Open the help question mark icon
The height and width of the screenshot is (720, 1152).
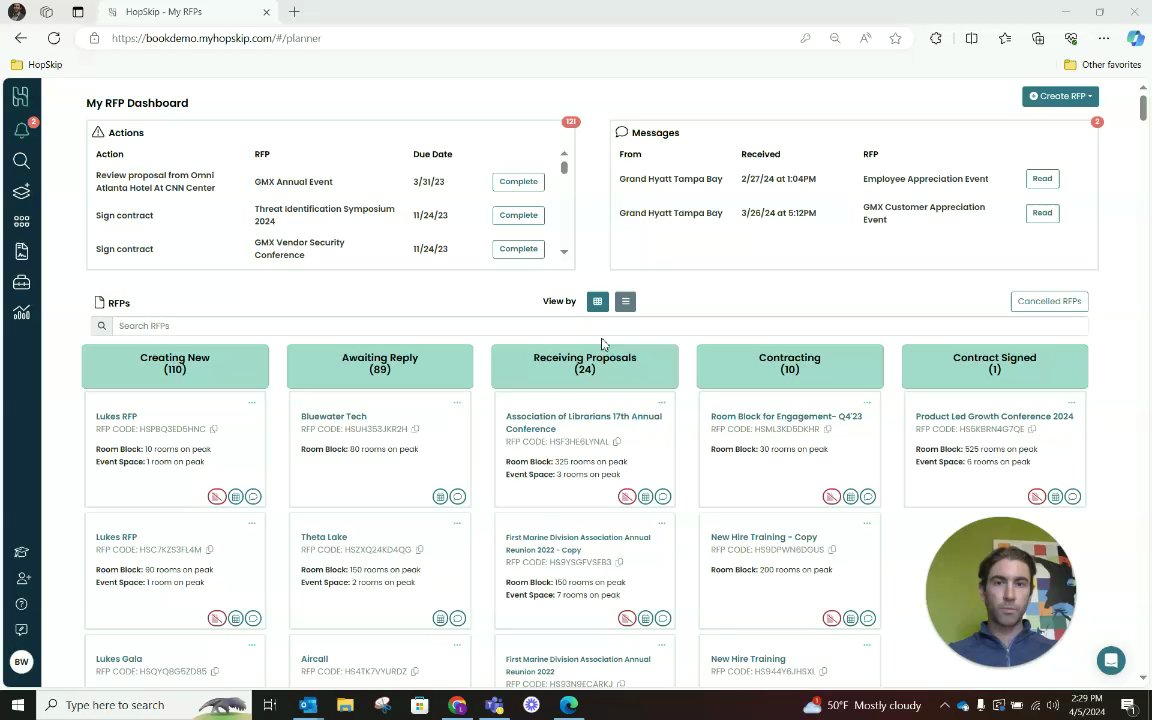(x=21, y=604)
